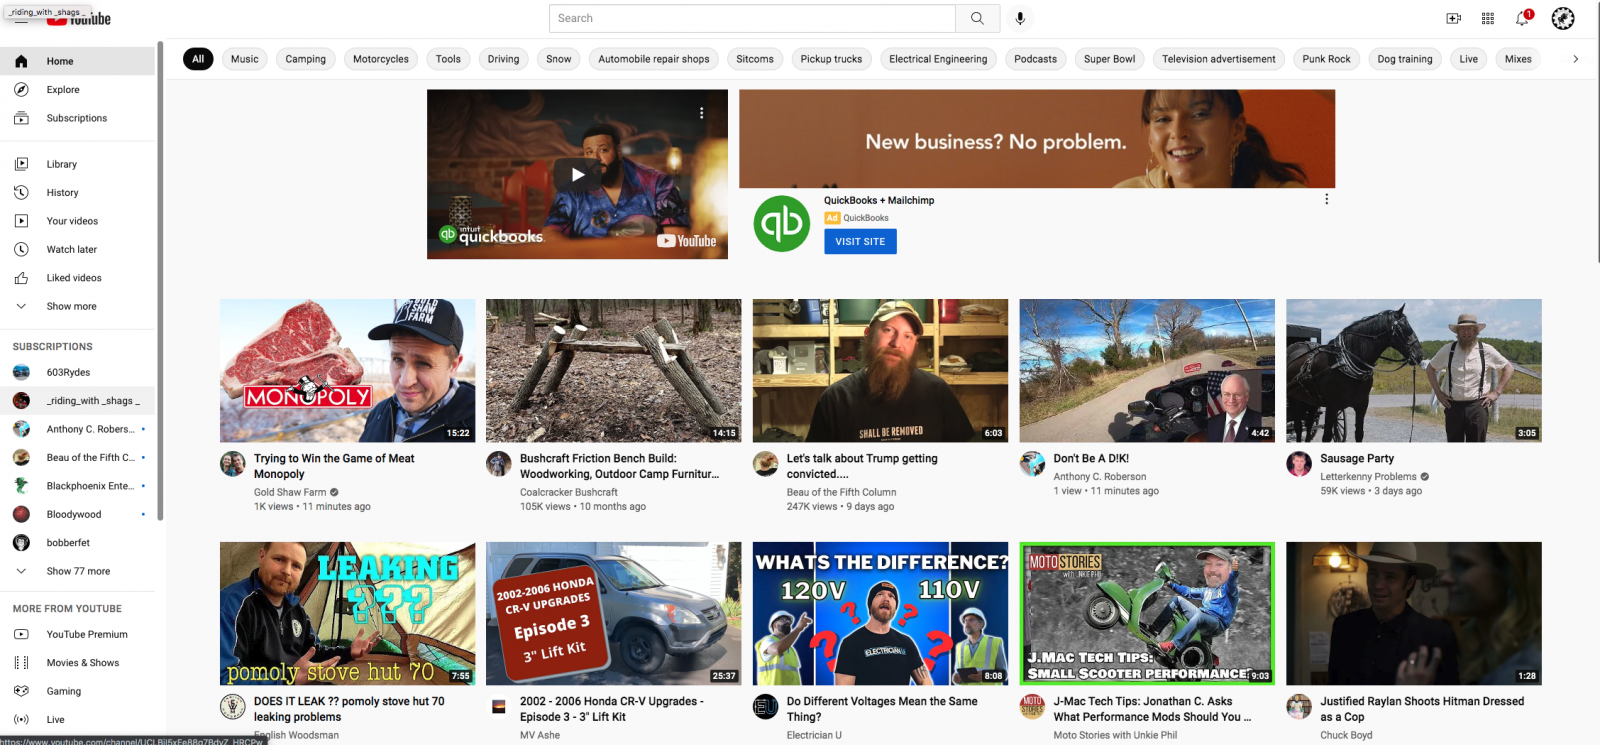Click the VISIT SITE button

860,242
